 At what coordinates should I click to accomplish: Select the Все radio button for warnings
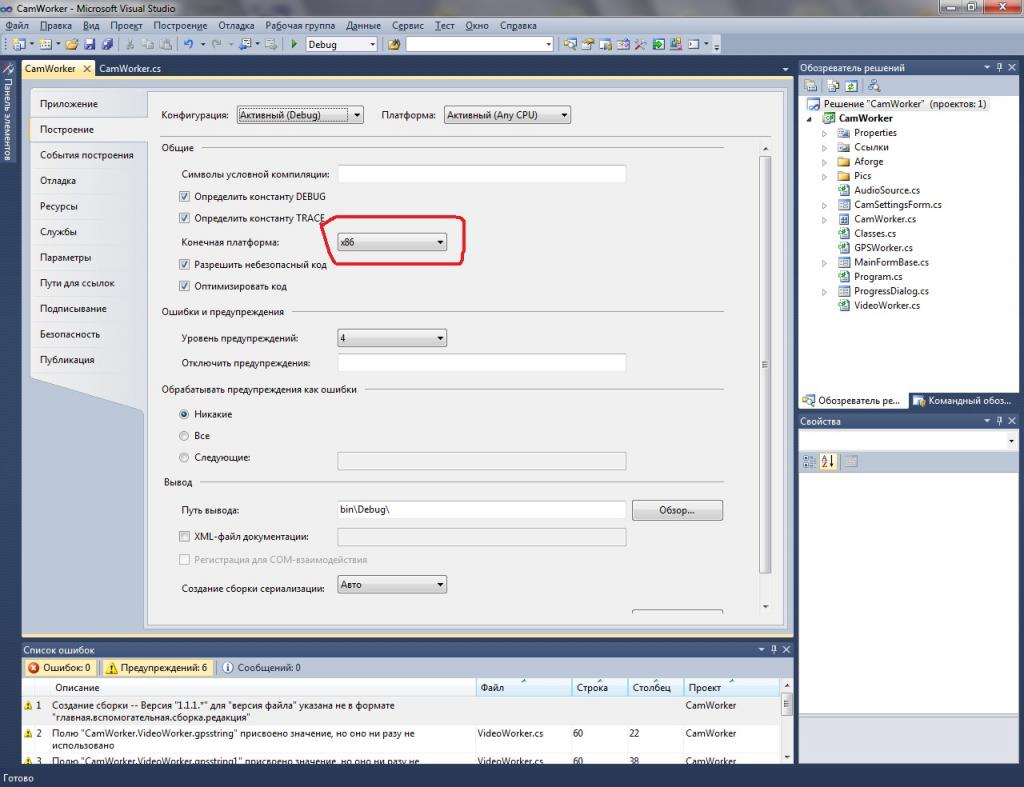click(184, 436)
